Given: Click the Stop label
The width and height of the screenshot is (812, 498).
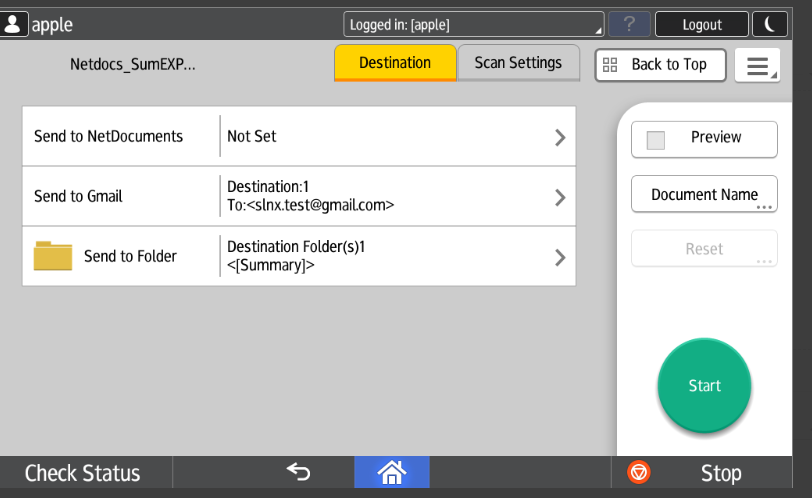Looking at the screenshot, I should coord(721,473).
